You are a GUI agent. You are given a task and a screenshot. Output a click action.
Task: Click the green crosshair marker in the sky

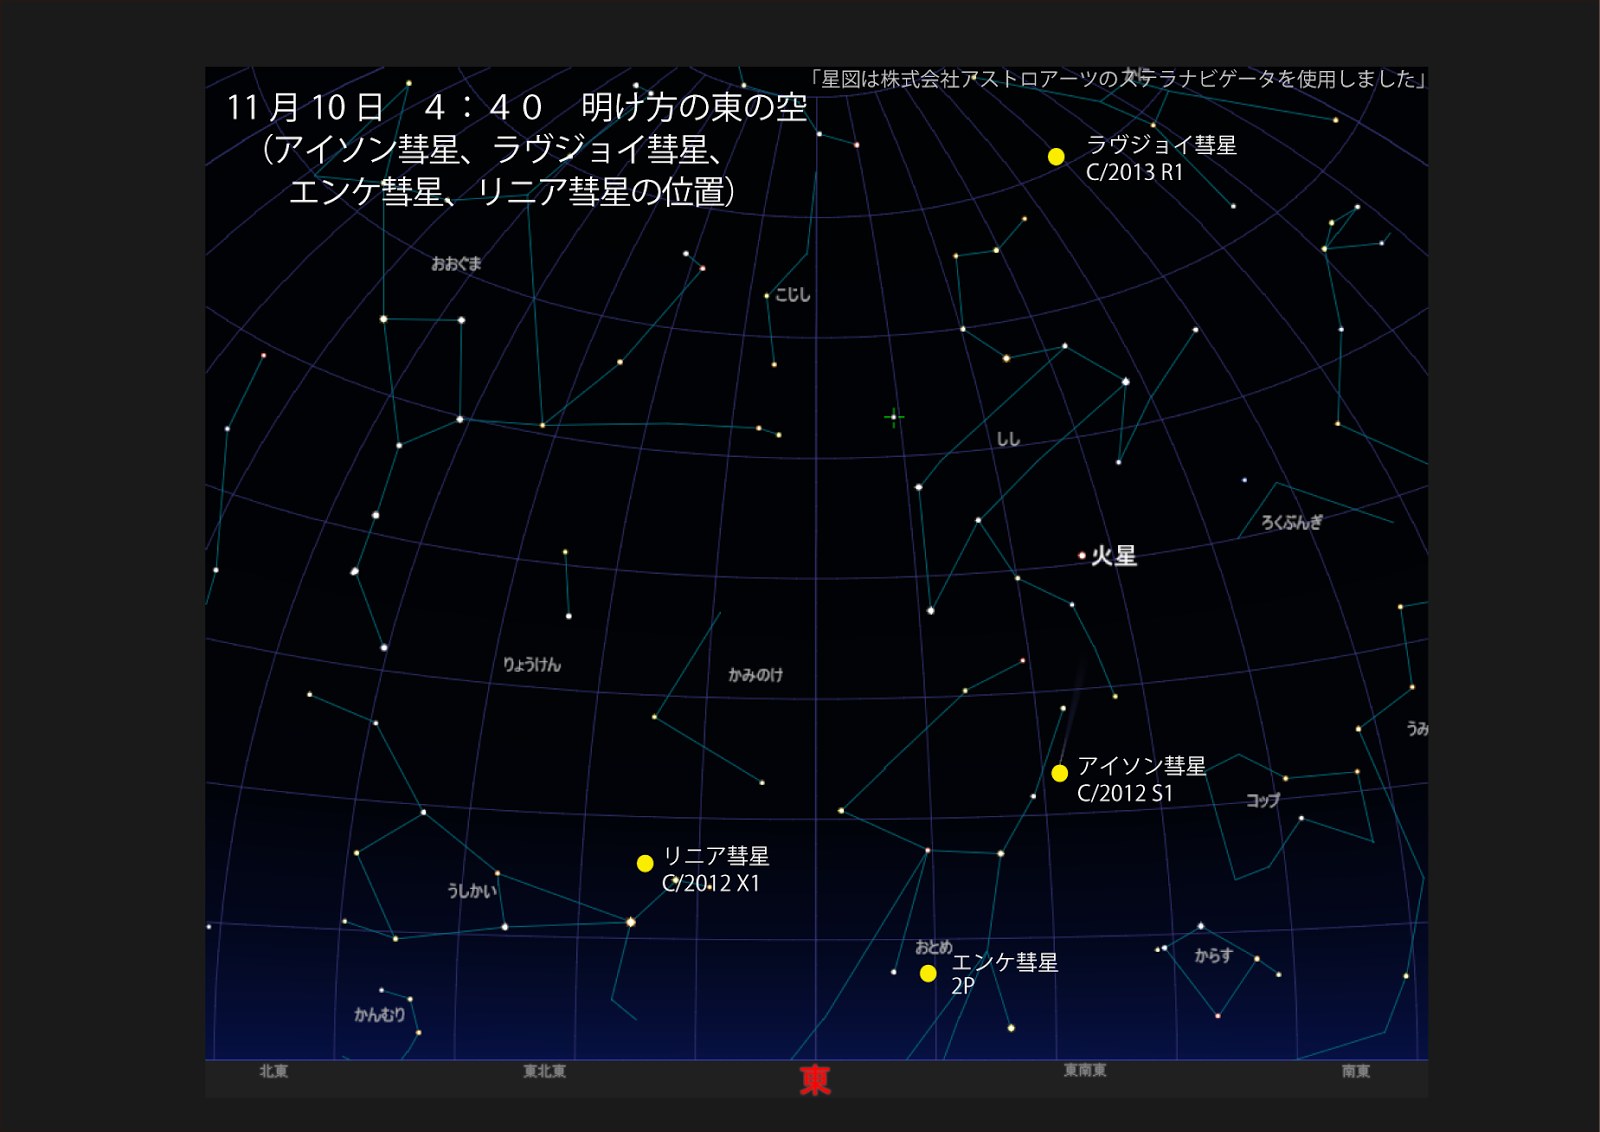(x=894, y=417)
